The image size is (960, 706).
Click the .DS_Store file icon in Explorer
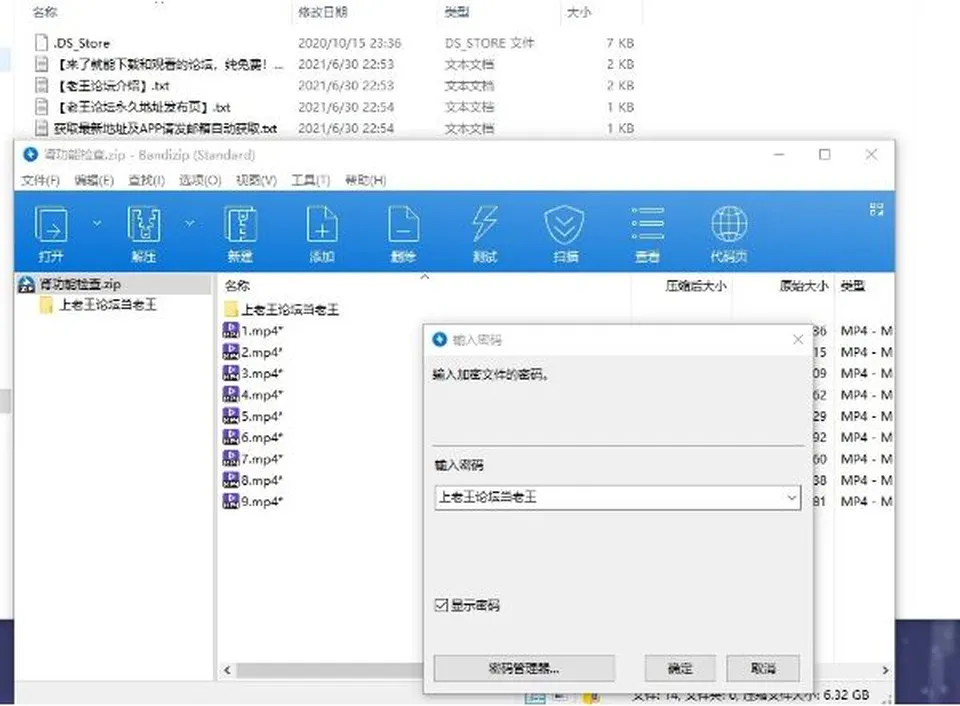[42, 43]
